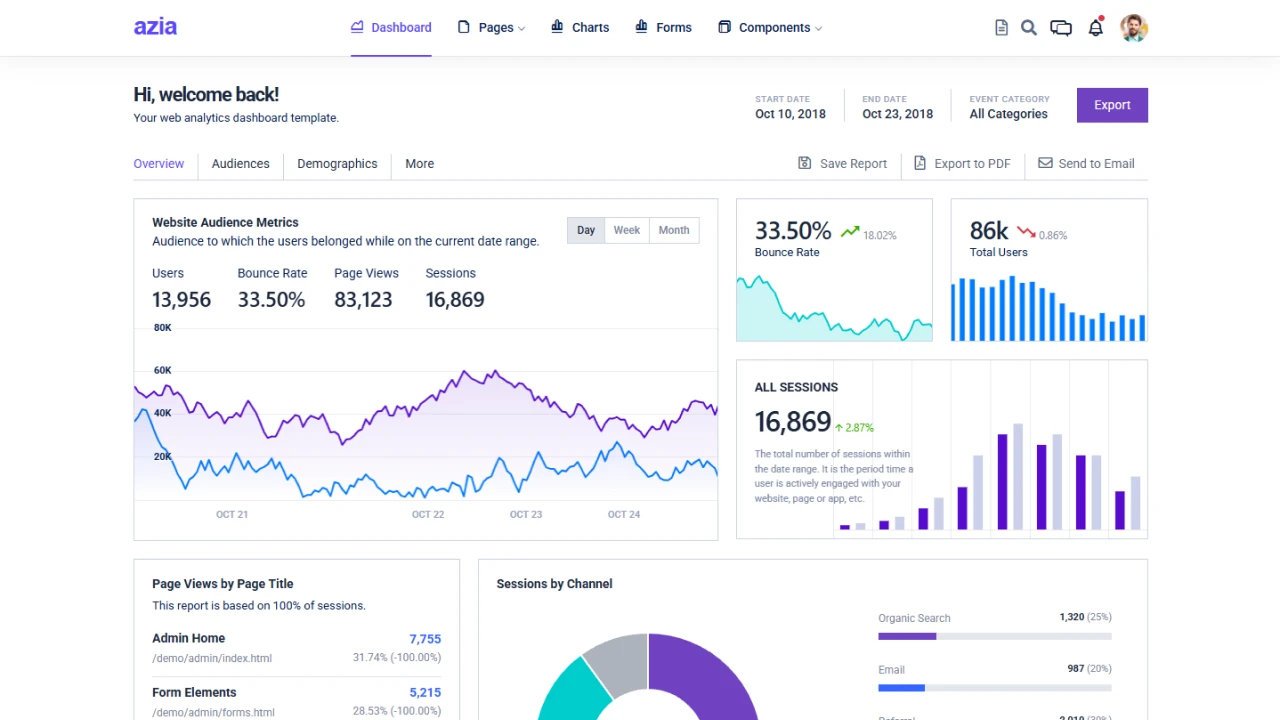Click the Dashboard chart icon in navbar

[357, 27]
